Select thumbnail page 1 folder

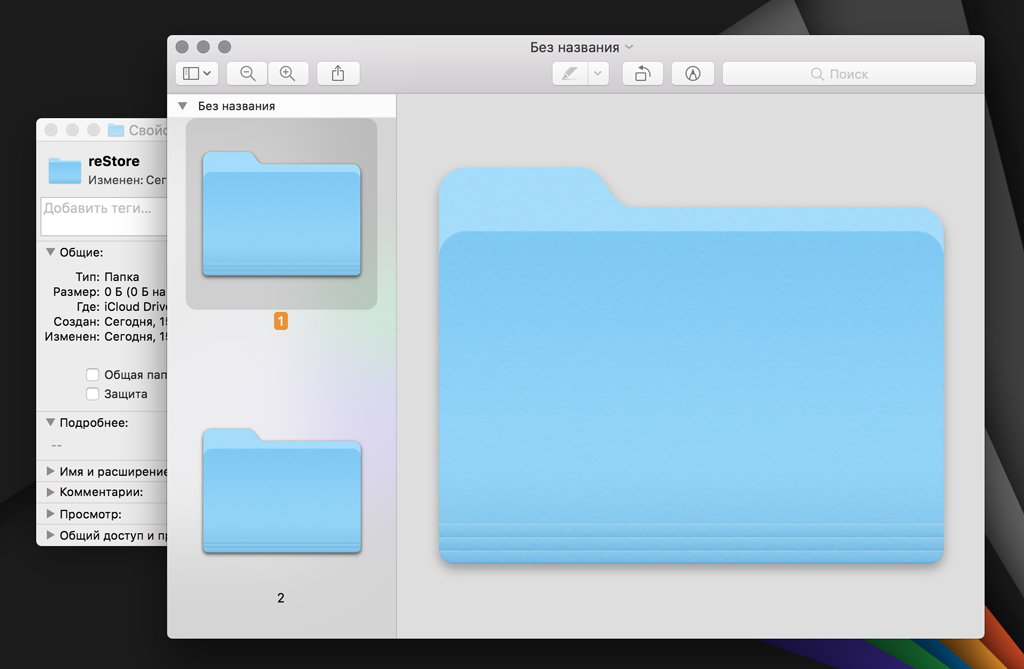[281, 214]
